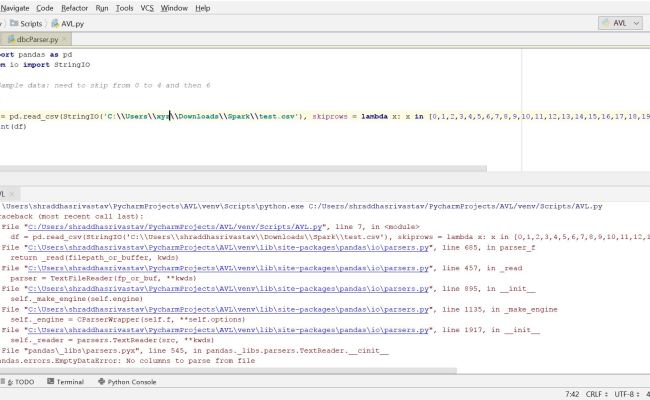
Task: Open the Refactor menu
Action: click(x=74, y=8)
